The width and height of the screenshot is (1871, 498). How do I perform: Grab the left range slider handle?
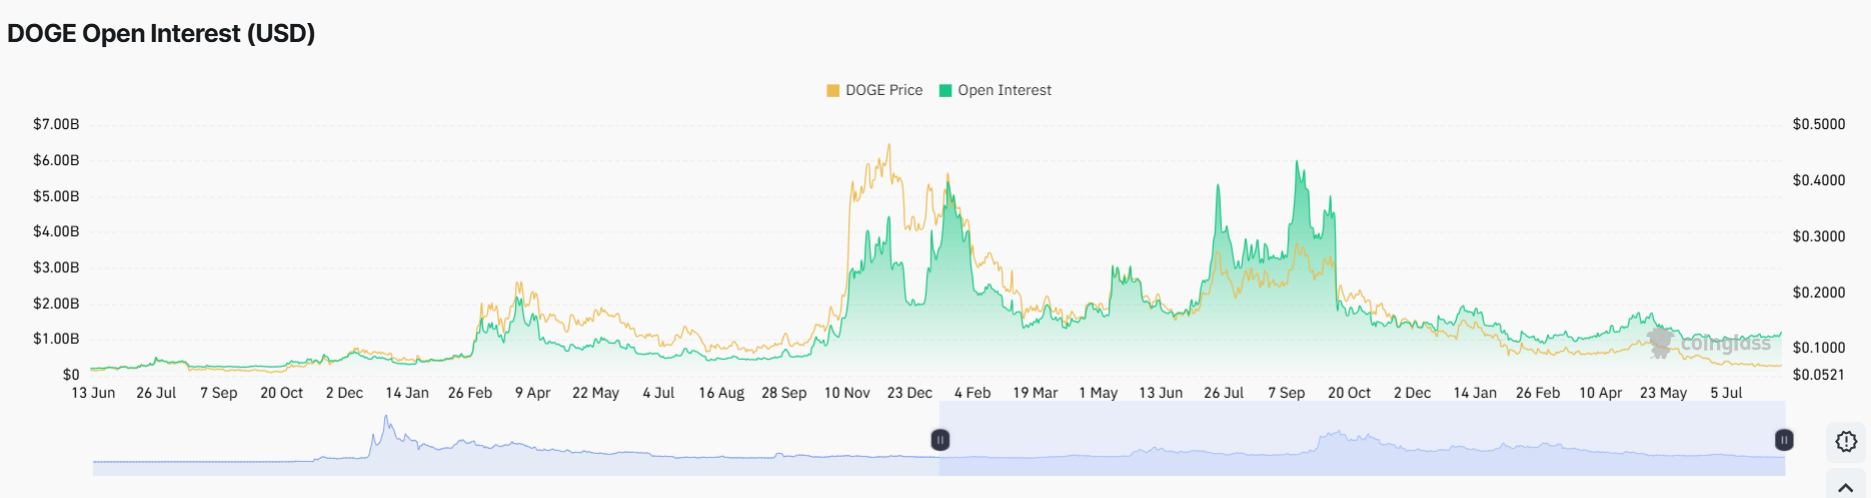click(x=940, y=439)
